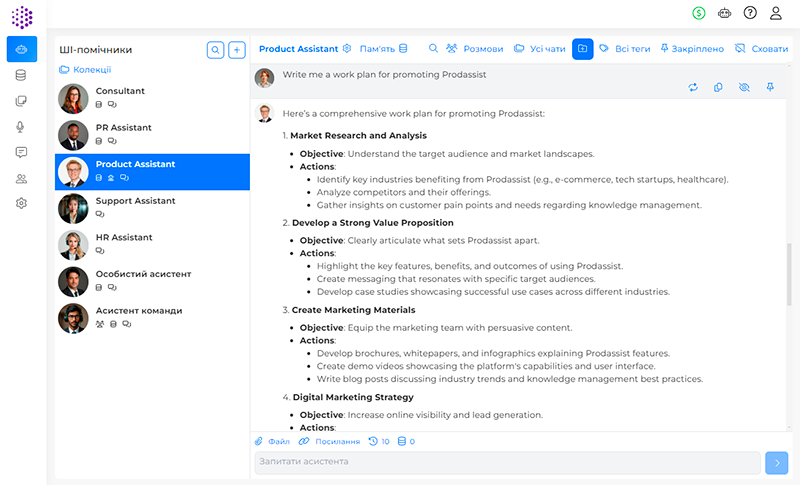Pin the message using pin icon
The image size is (800, 485).
[x=770, y=88]
